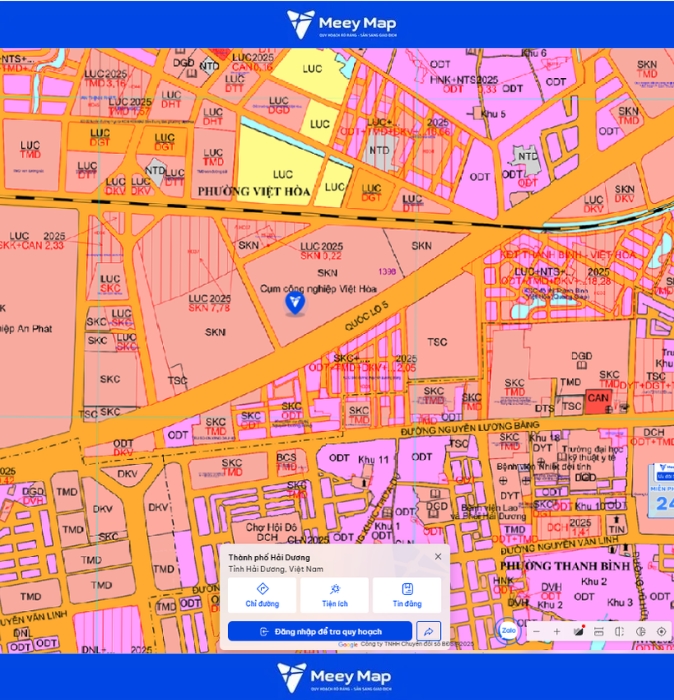Click the ĐƯỜNG NGUYỄN VĂN LINH label
This screenshot has height=700, width=674.
point(559,545)
